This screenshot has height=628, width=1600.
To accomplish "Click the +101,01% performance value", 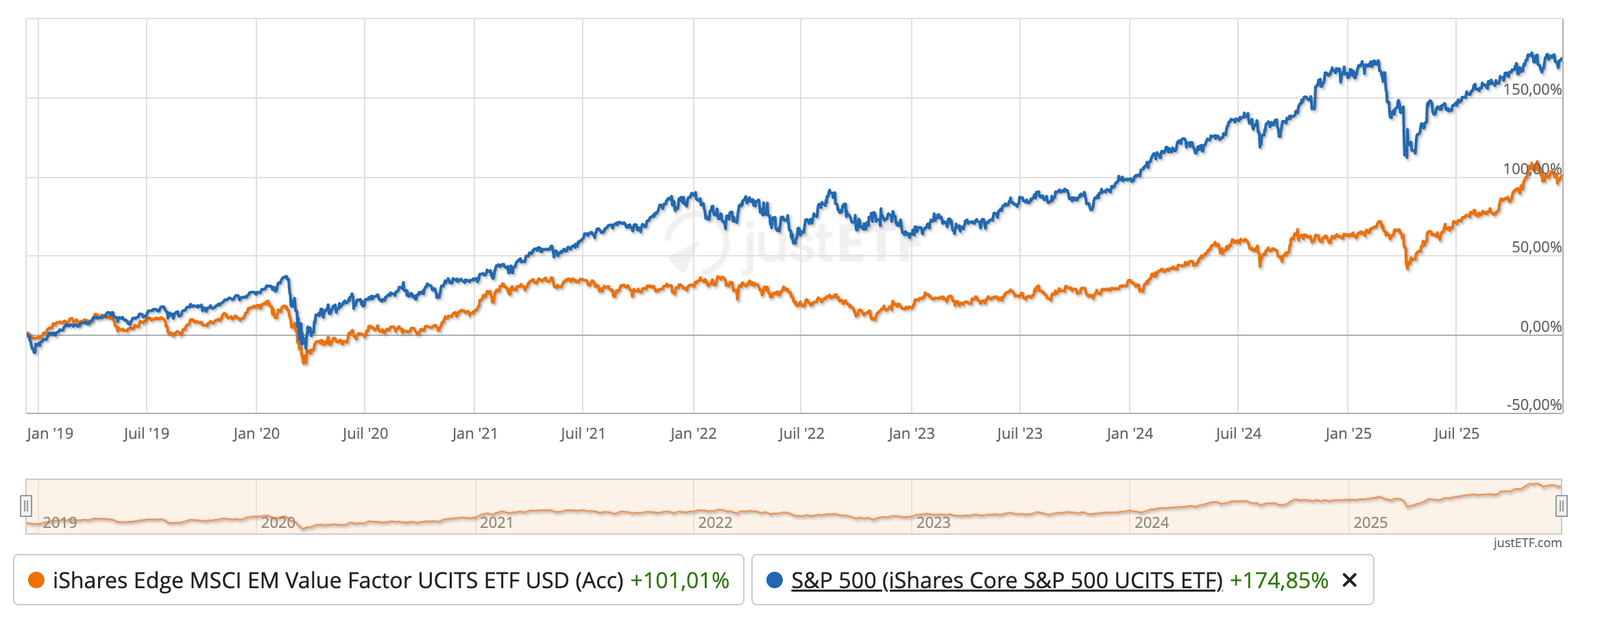I will tap(679, 581).
